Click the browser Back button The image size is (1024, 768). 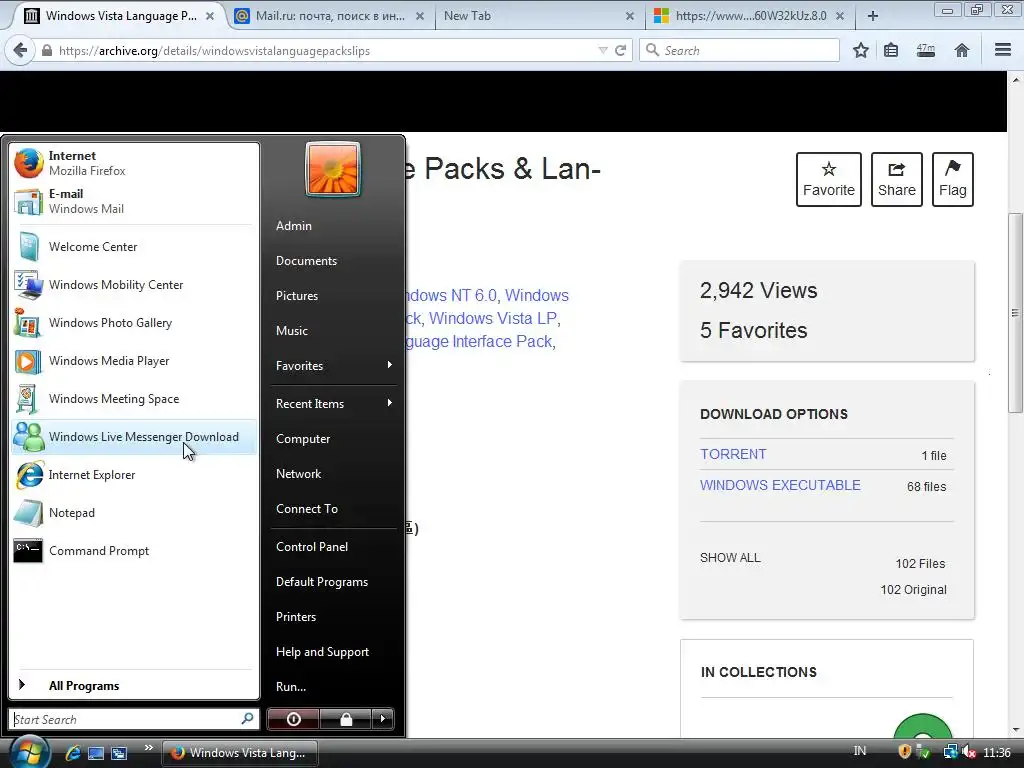(x=20, y=50)
